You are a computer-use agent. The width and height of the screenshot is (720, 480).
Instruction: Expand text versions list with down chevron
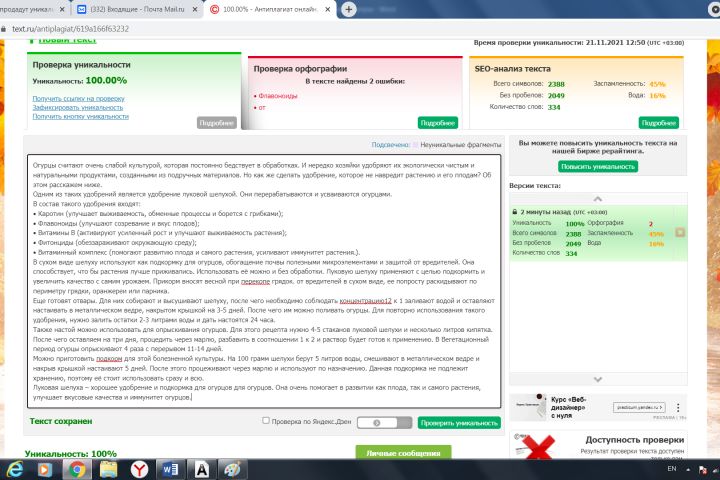point(597,379)
